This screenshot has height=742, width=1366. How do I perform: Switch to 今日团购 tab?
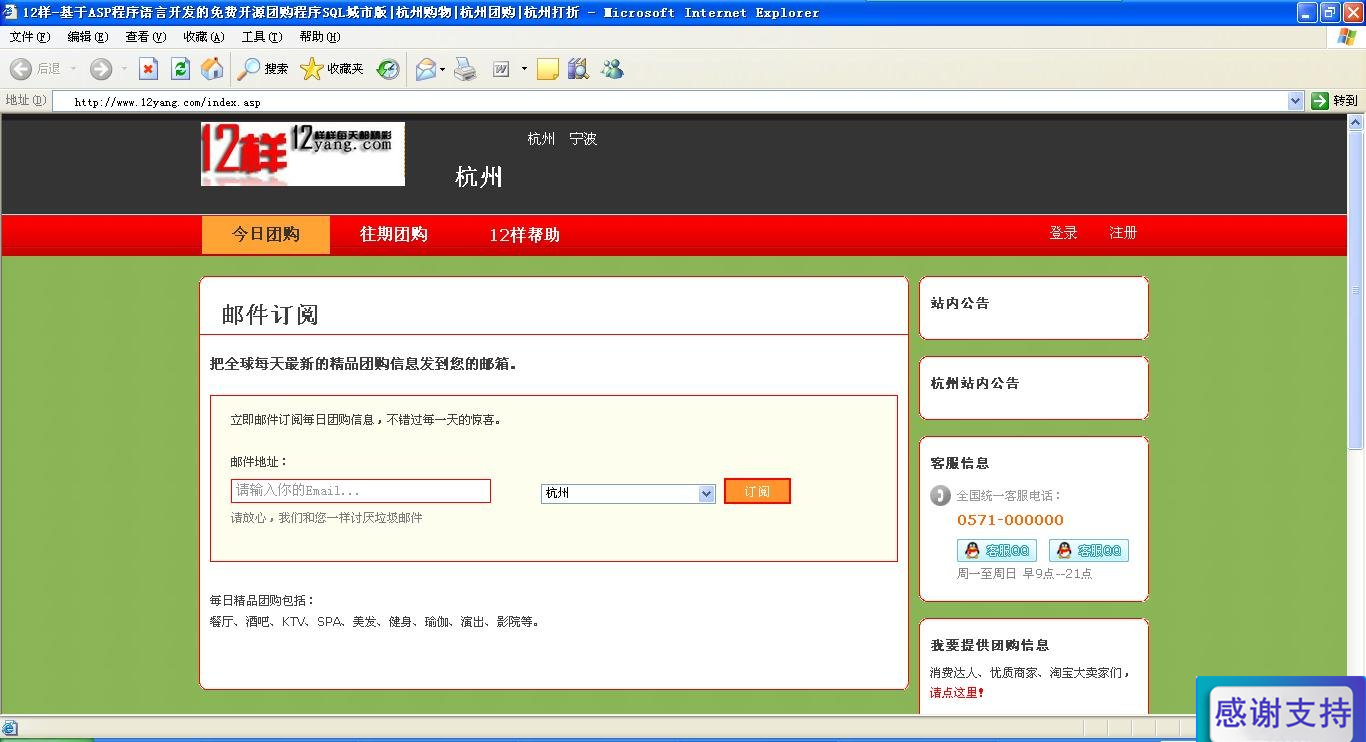click(x=266, y=234)
